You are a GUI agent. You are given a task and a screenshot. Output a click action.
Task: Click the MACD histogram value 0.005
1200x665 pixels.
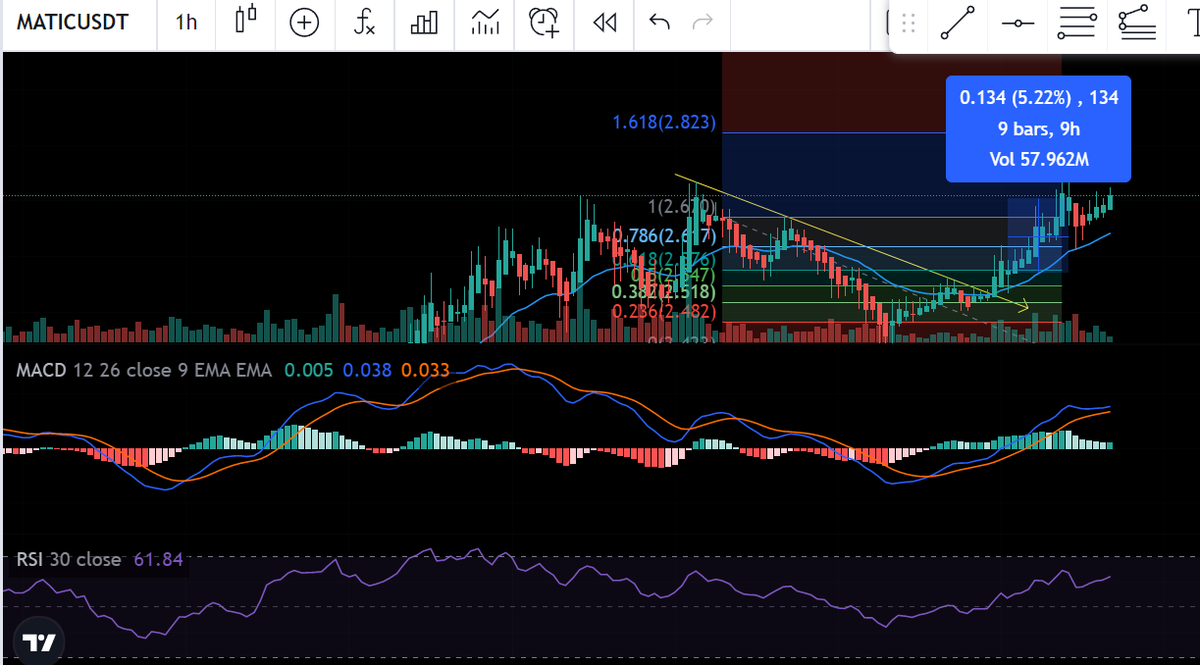point(308,370)
